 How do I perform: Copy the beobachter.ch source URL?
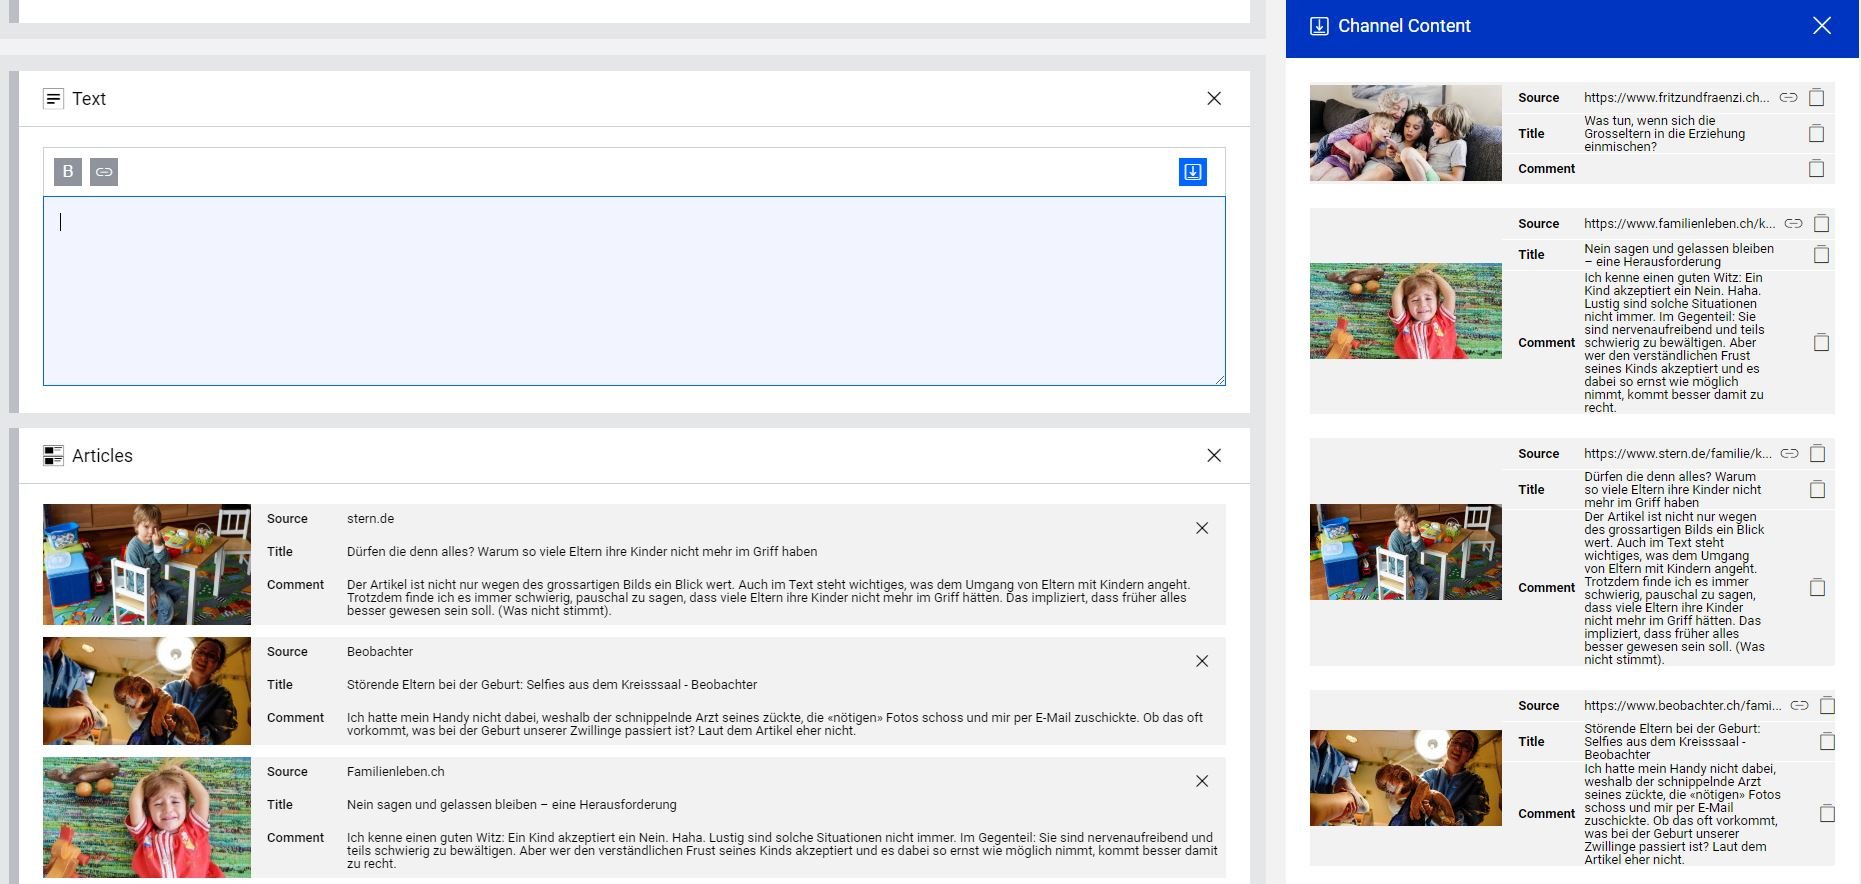click(x=1827, y=705)
